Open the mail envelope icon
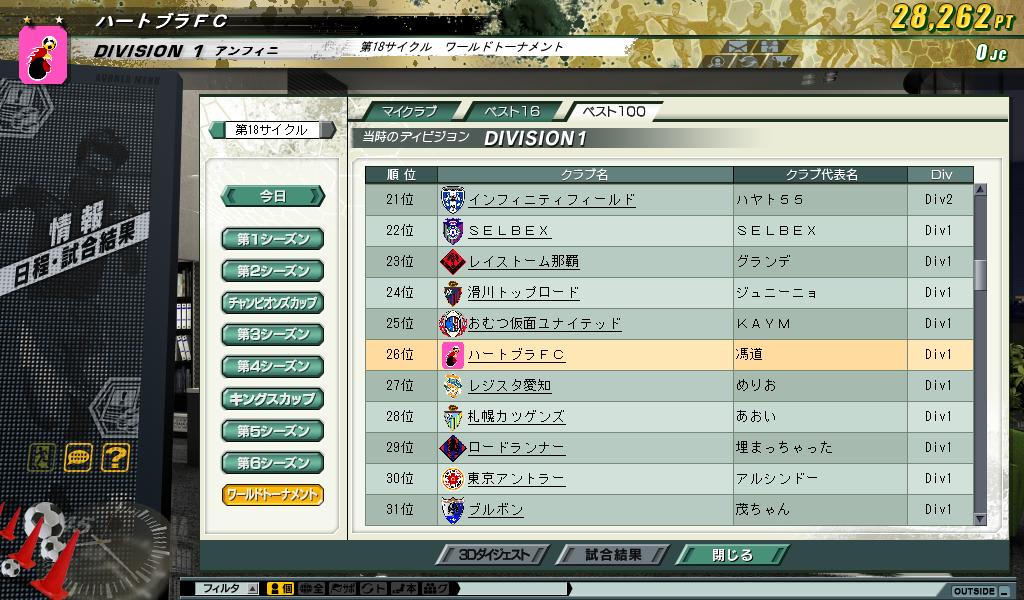This screenshot has width=1024, height=600. pyautogui.click(x=737, y=47)
